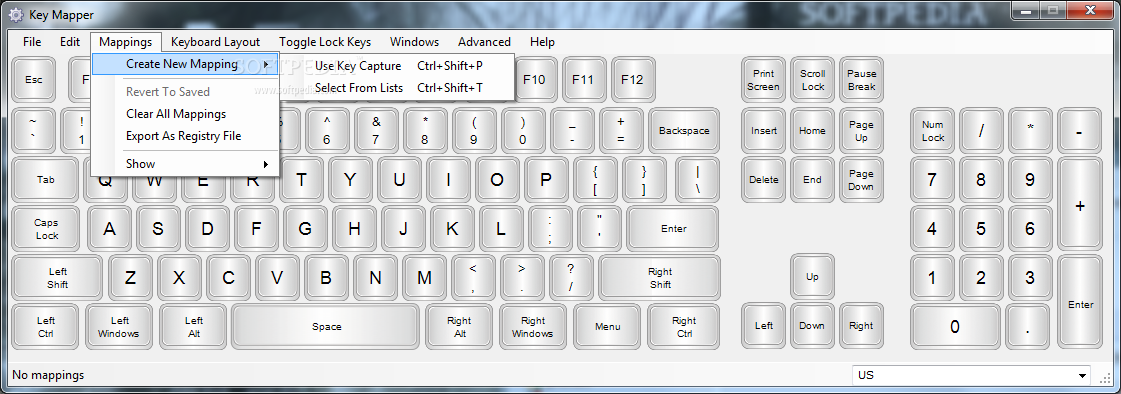Viewport: 1121px width, 394px height.
Task: Click the Right Shift key
Action: pyautogui.click(x=660, y=278)
